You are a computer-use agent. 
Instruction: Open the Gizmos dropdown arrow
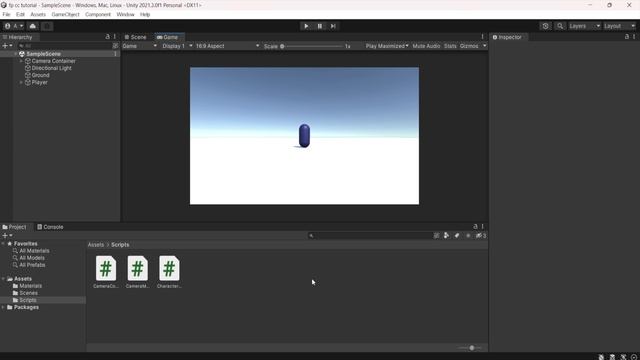[484, 46]
